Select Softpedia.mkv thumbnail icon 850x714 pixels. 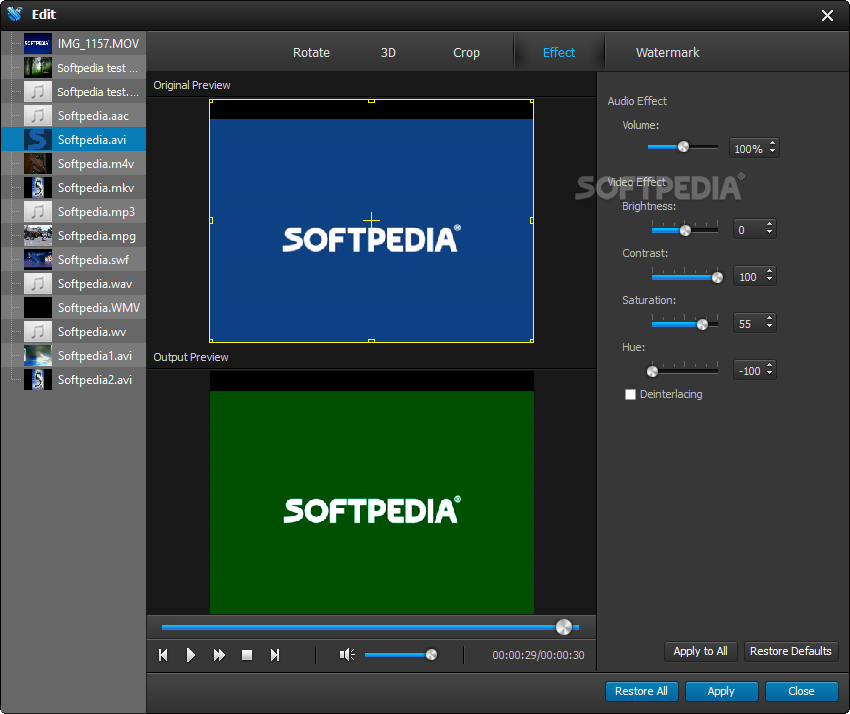[x=38, y=187]
